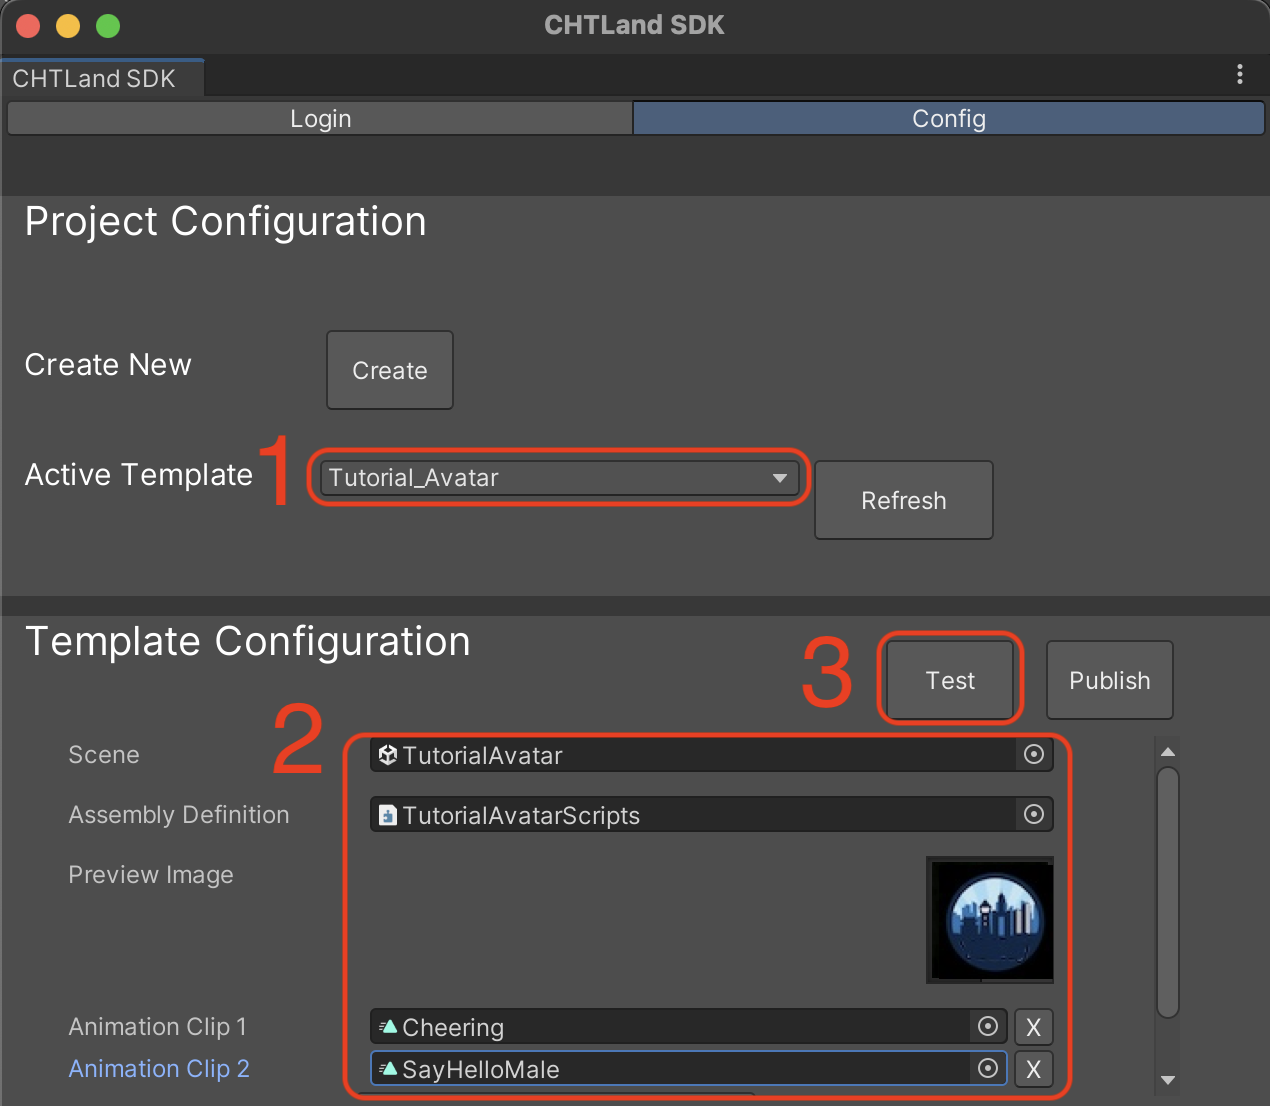
Task: Open object picker for SayHelloMale clip
Action: tap(988, 1069)
